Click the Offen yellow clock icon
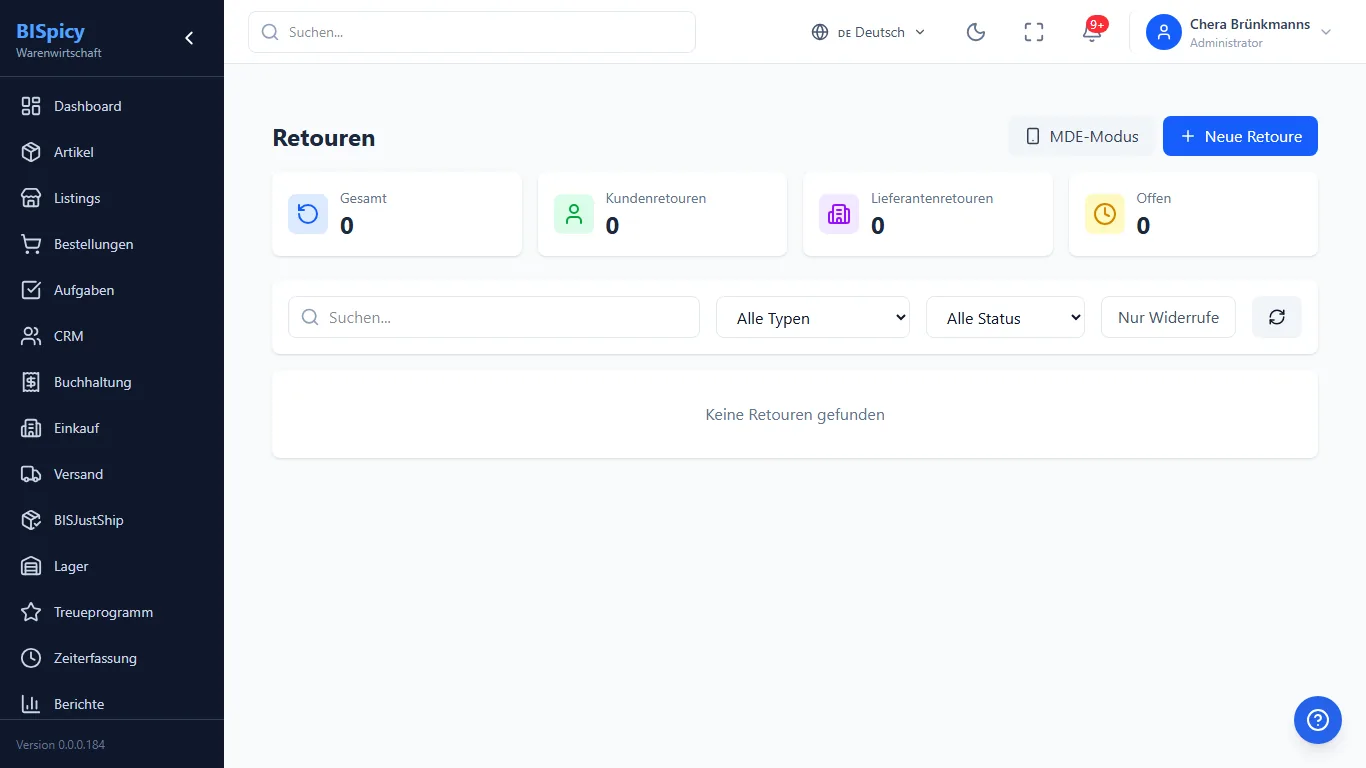 click(x=1105, y=214)
